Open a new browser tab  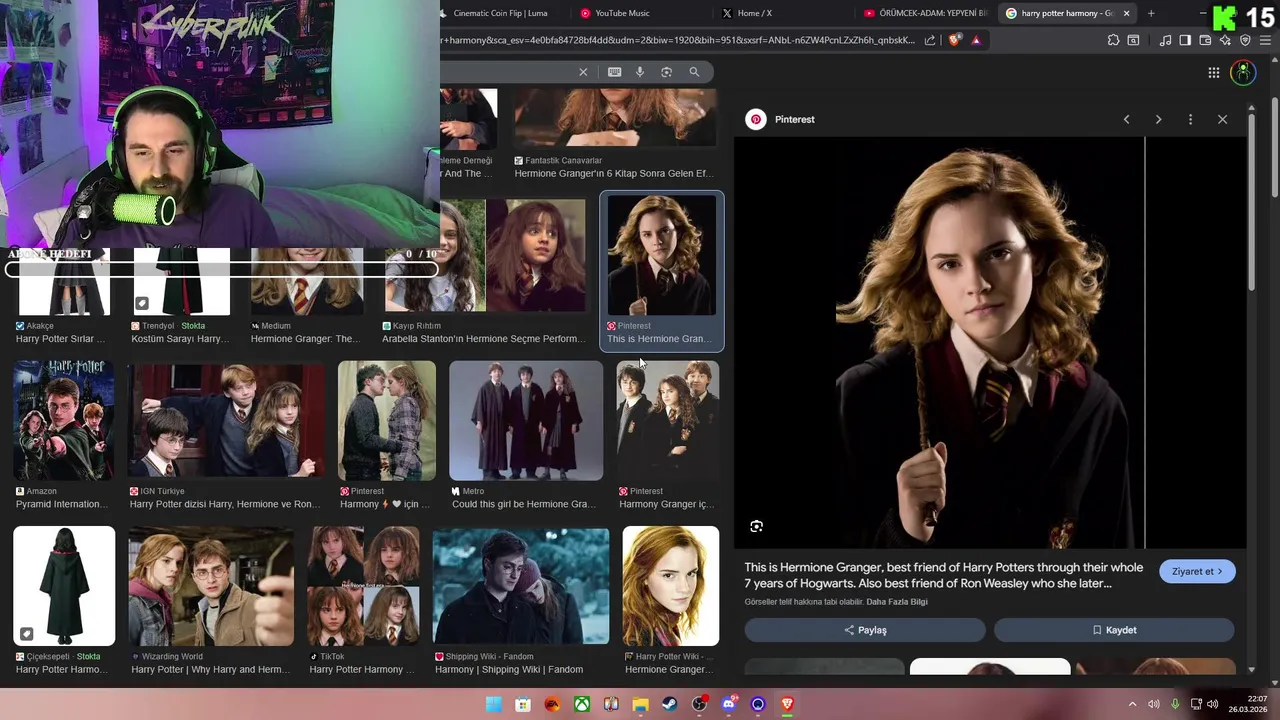point(1151,13)
